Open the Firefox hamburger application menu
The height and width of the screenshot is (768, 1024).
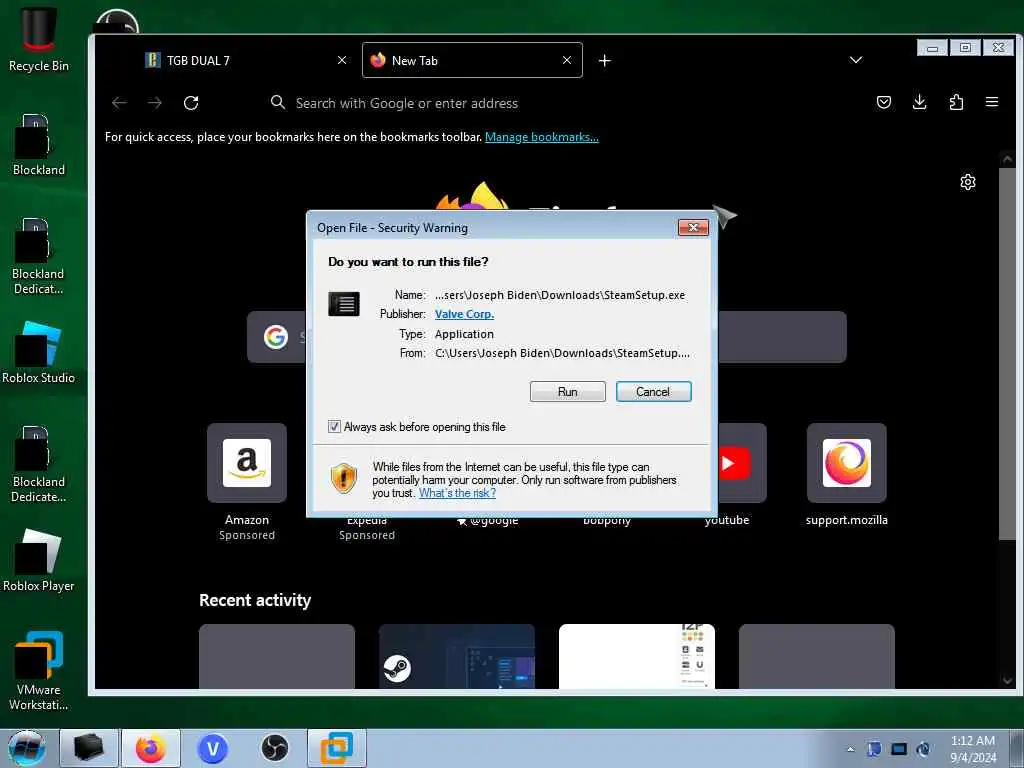992,103
